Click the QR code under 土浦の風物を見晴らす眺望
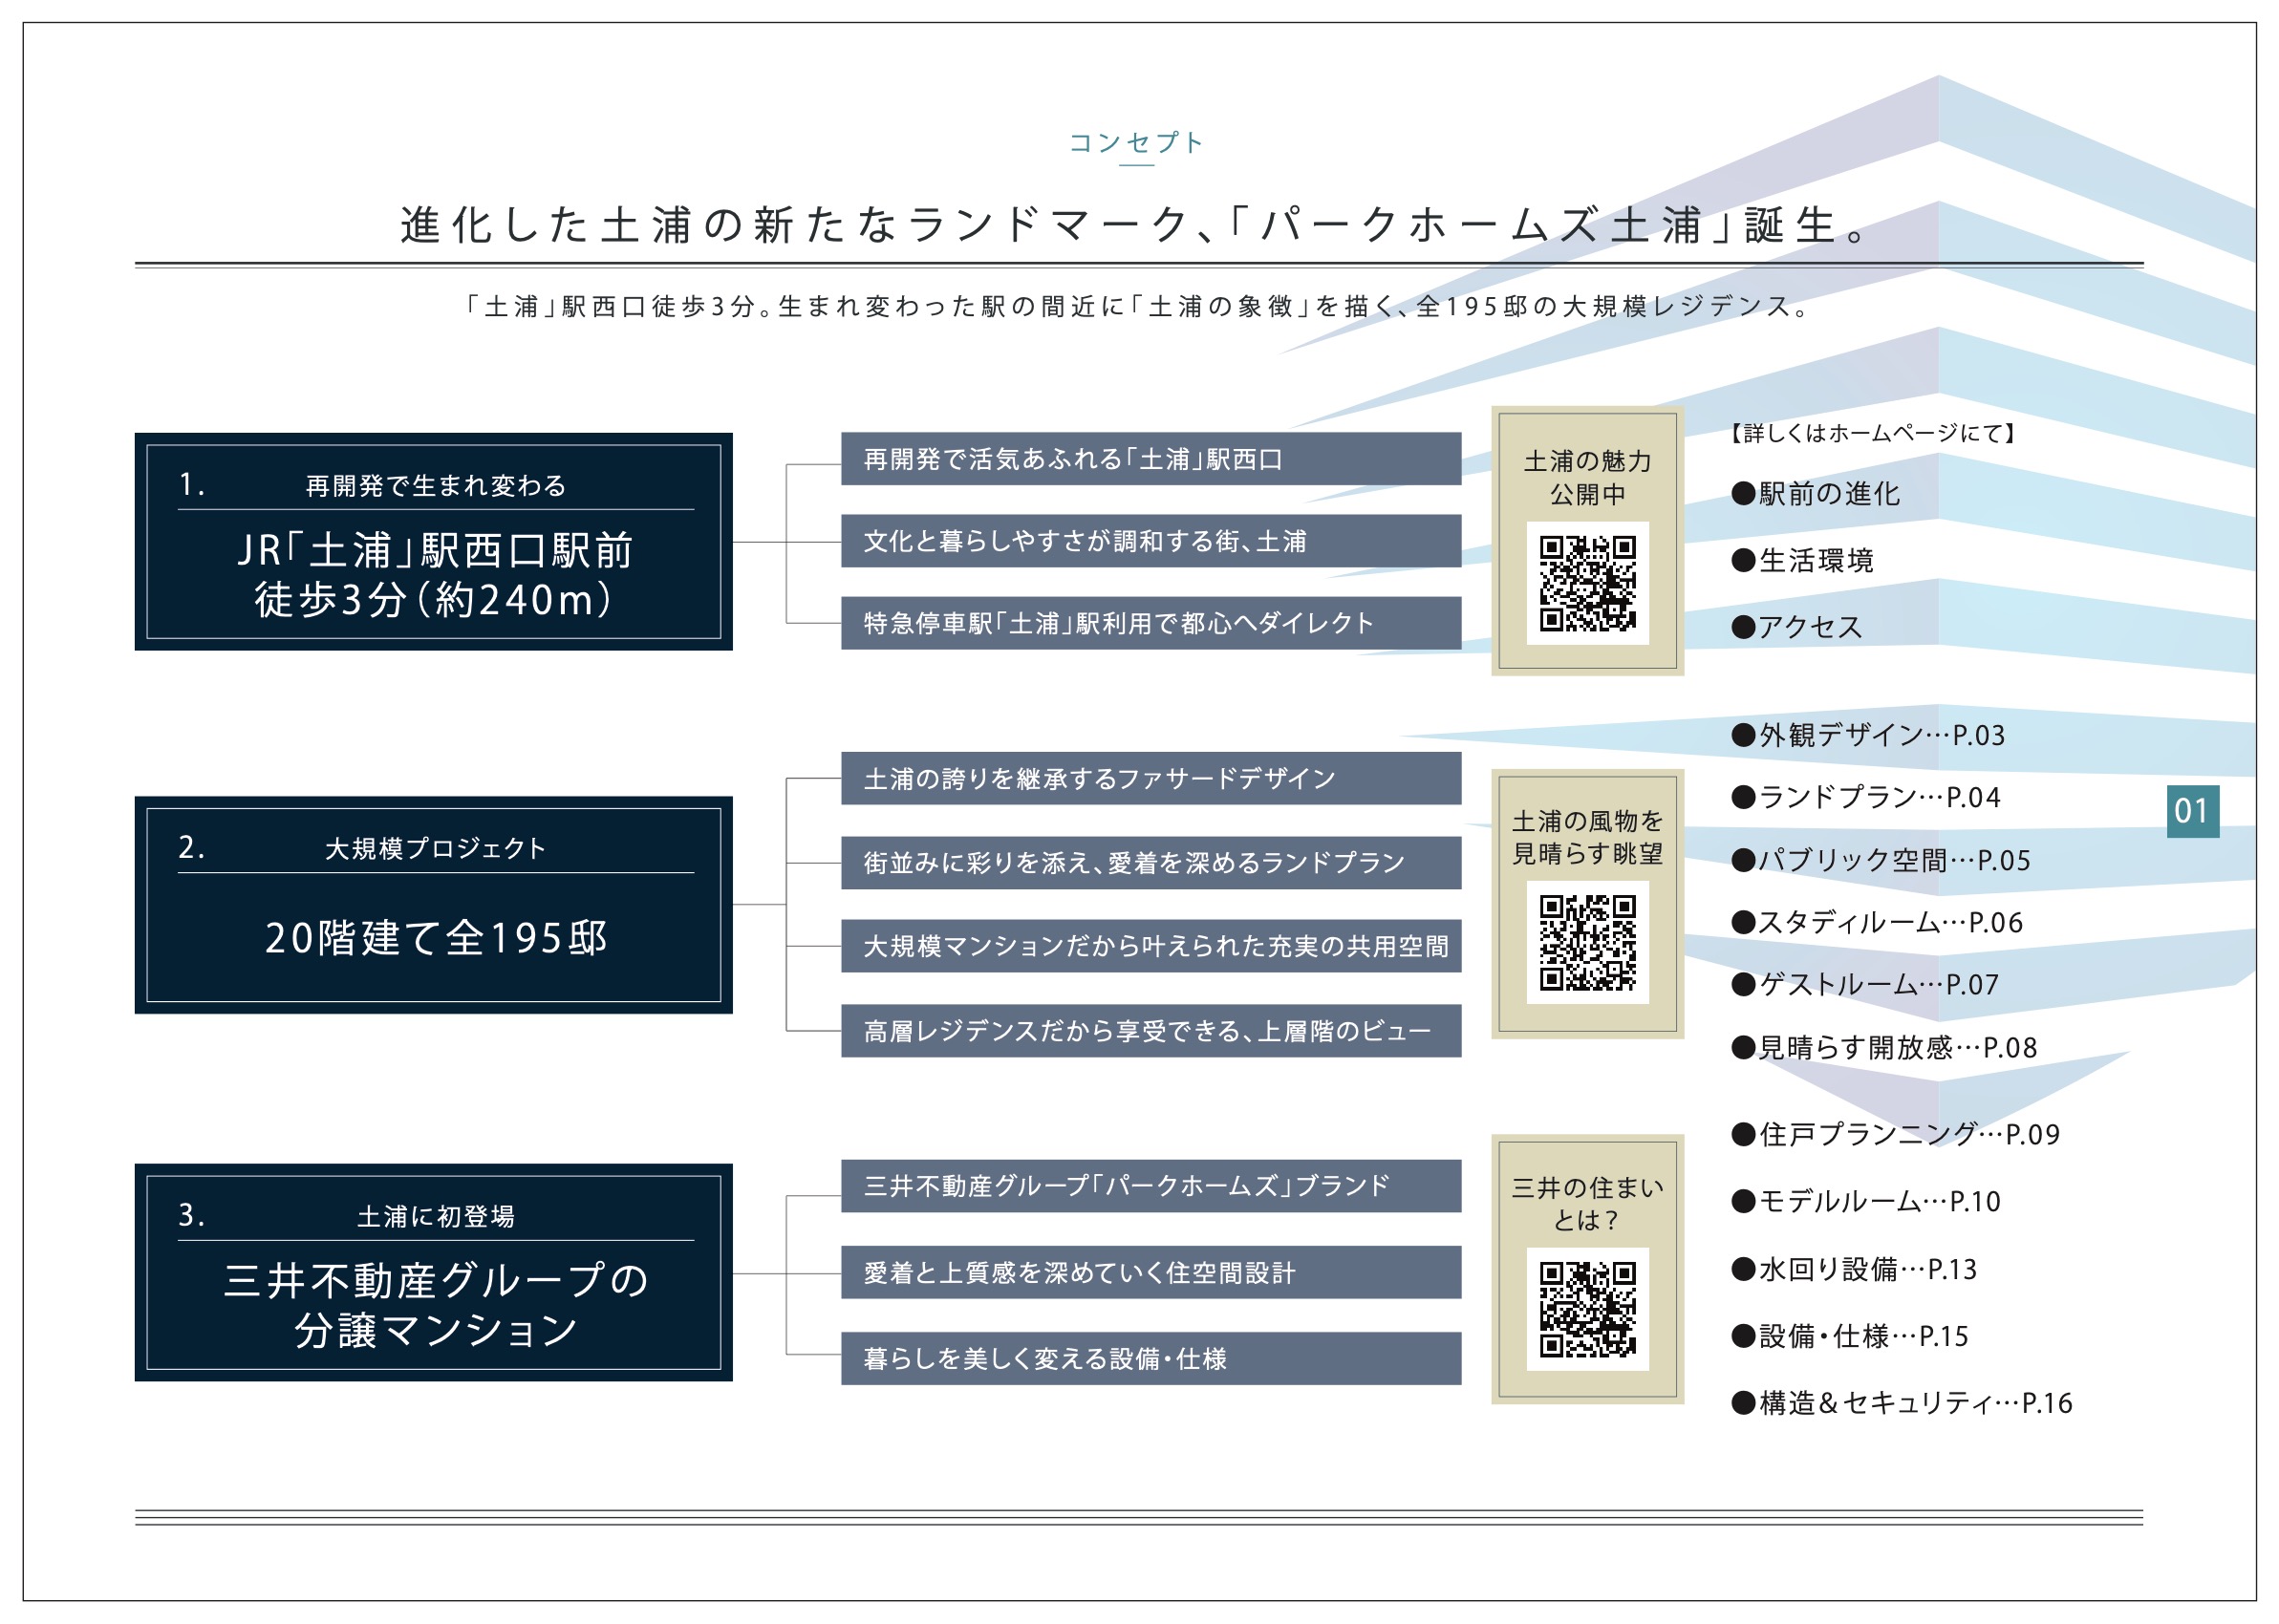The image size is (2279, 1624). pos(1587,942)
